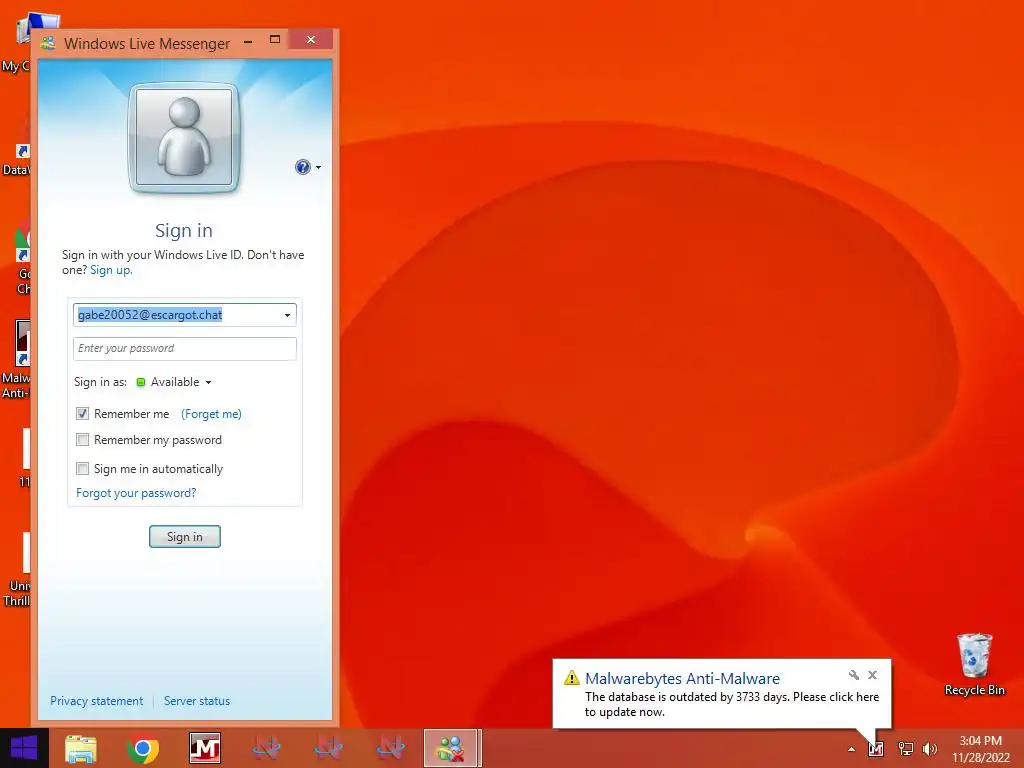
Task: Click the Malwarebytes Anti-Malware notification title
Action: coord(682,679)
